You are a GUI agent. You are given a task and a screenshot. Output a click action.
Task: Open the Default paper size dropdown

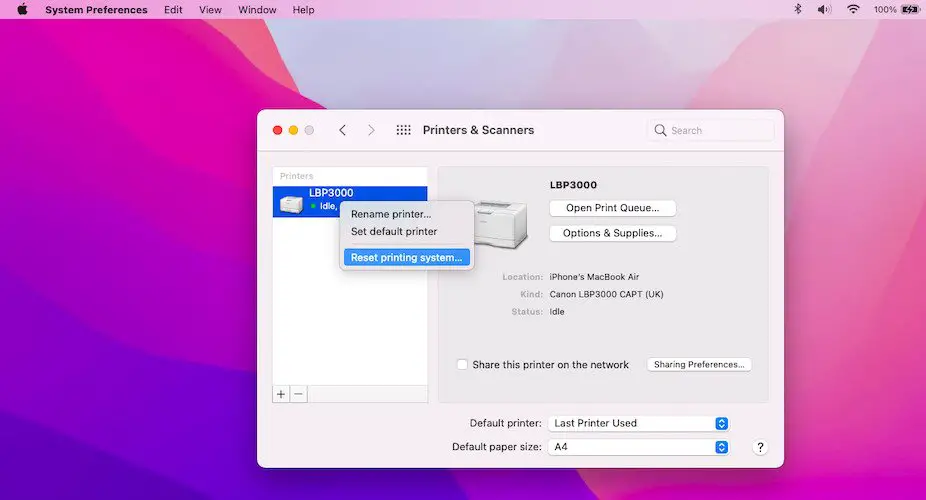(639, 447)
